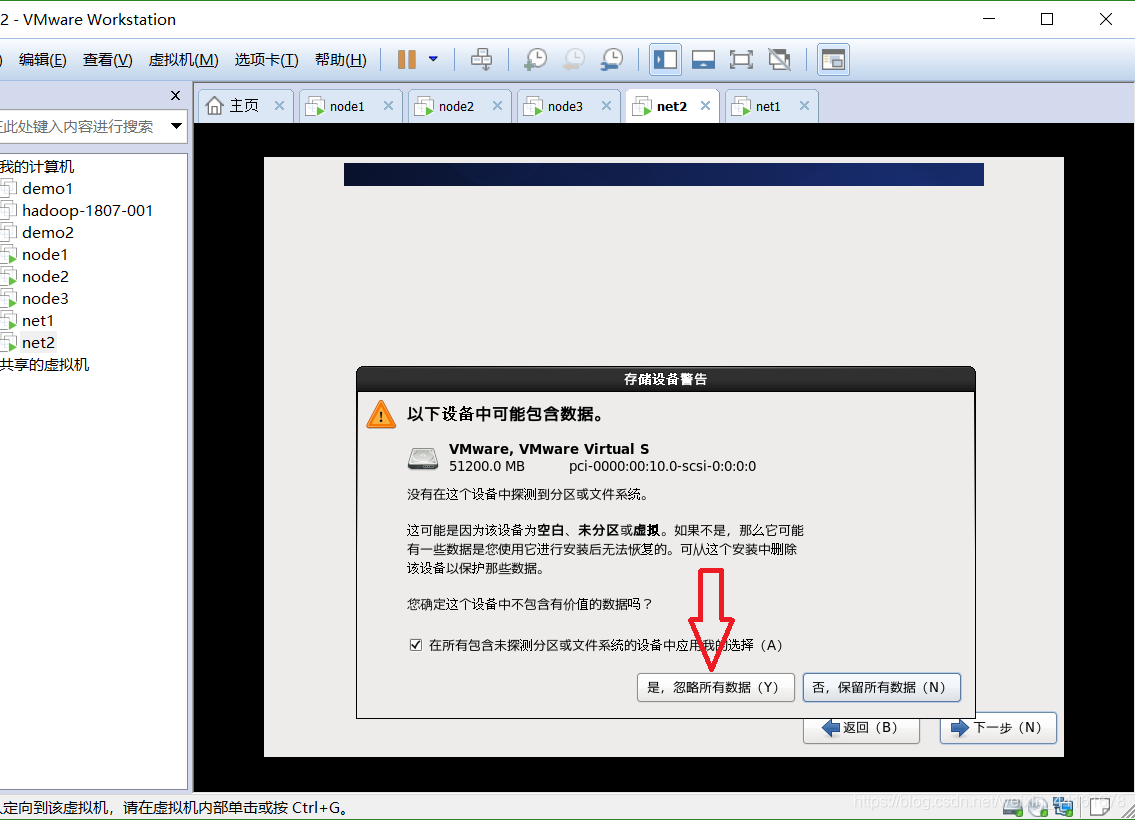Select node3 in the library tree
Viewport: 1135px width, 820px height.
tap(45, 299)
